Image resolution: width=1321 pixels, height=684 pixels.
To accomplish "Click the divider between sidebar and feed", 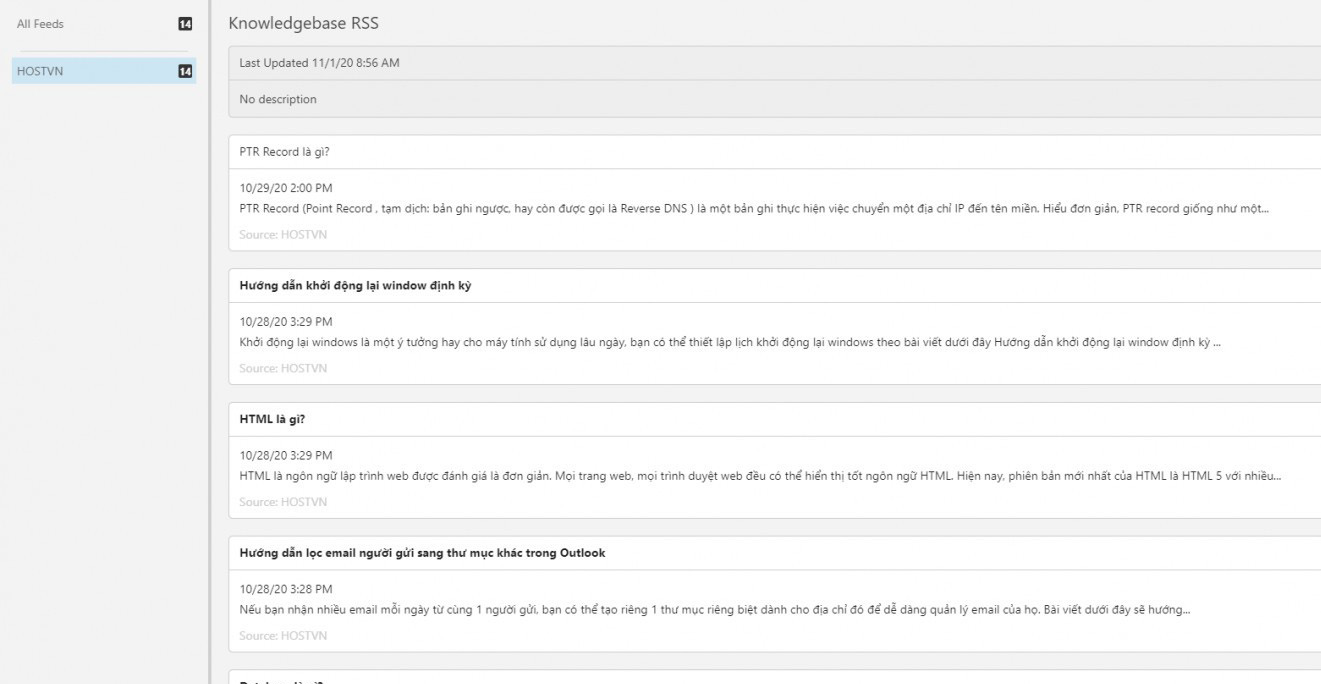I will pos(209,342).
